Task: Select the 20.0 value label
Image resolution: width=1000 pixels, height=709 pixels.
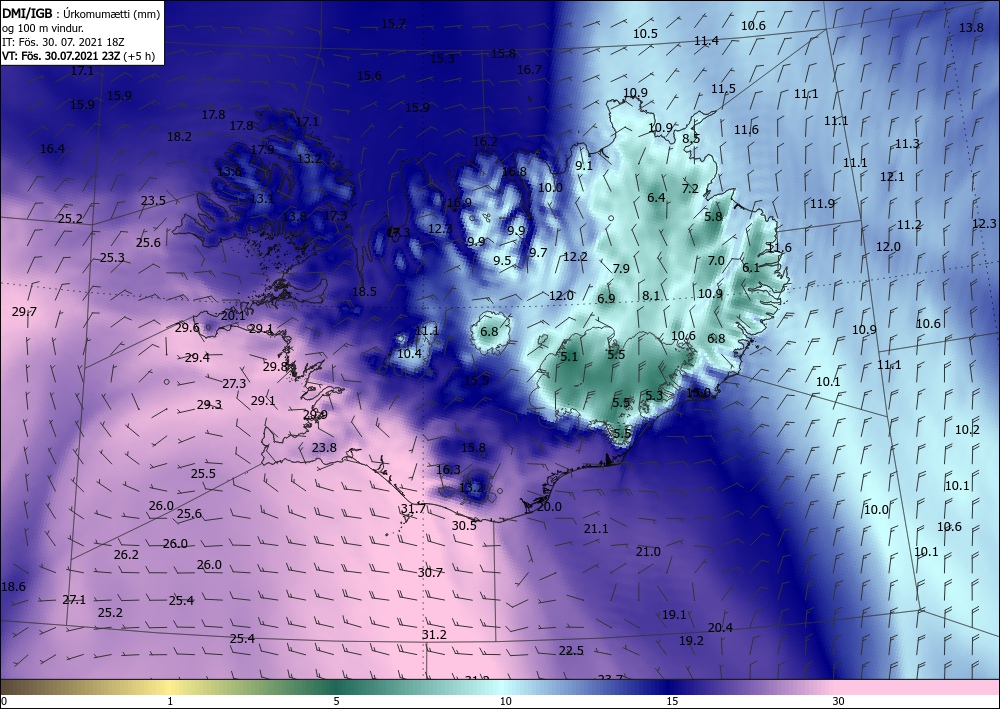Action: tap(549, 506)
